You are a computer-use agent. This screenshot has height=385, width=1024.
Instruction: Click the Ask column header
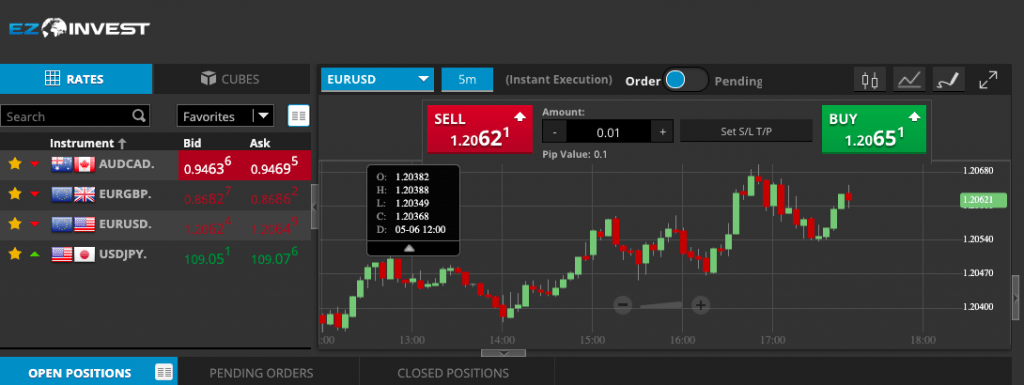(x=260, y=143)
